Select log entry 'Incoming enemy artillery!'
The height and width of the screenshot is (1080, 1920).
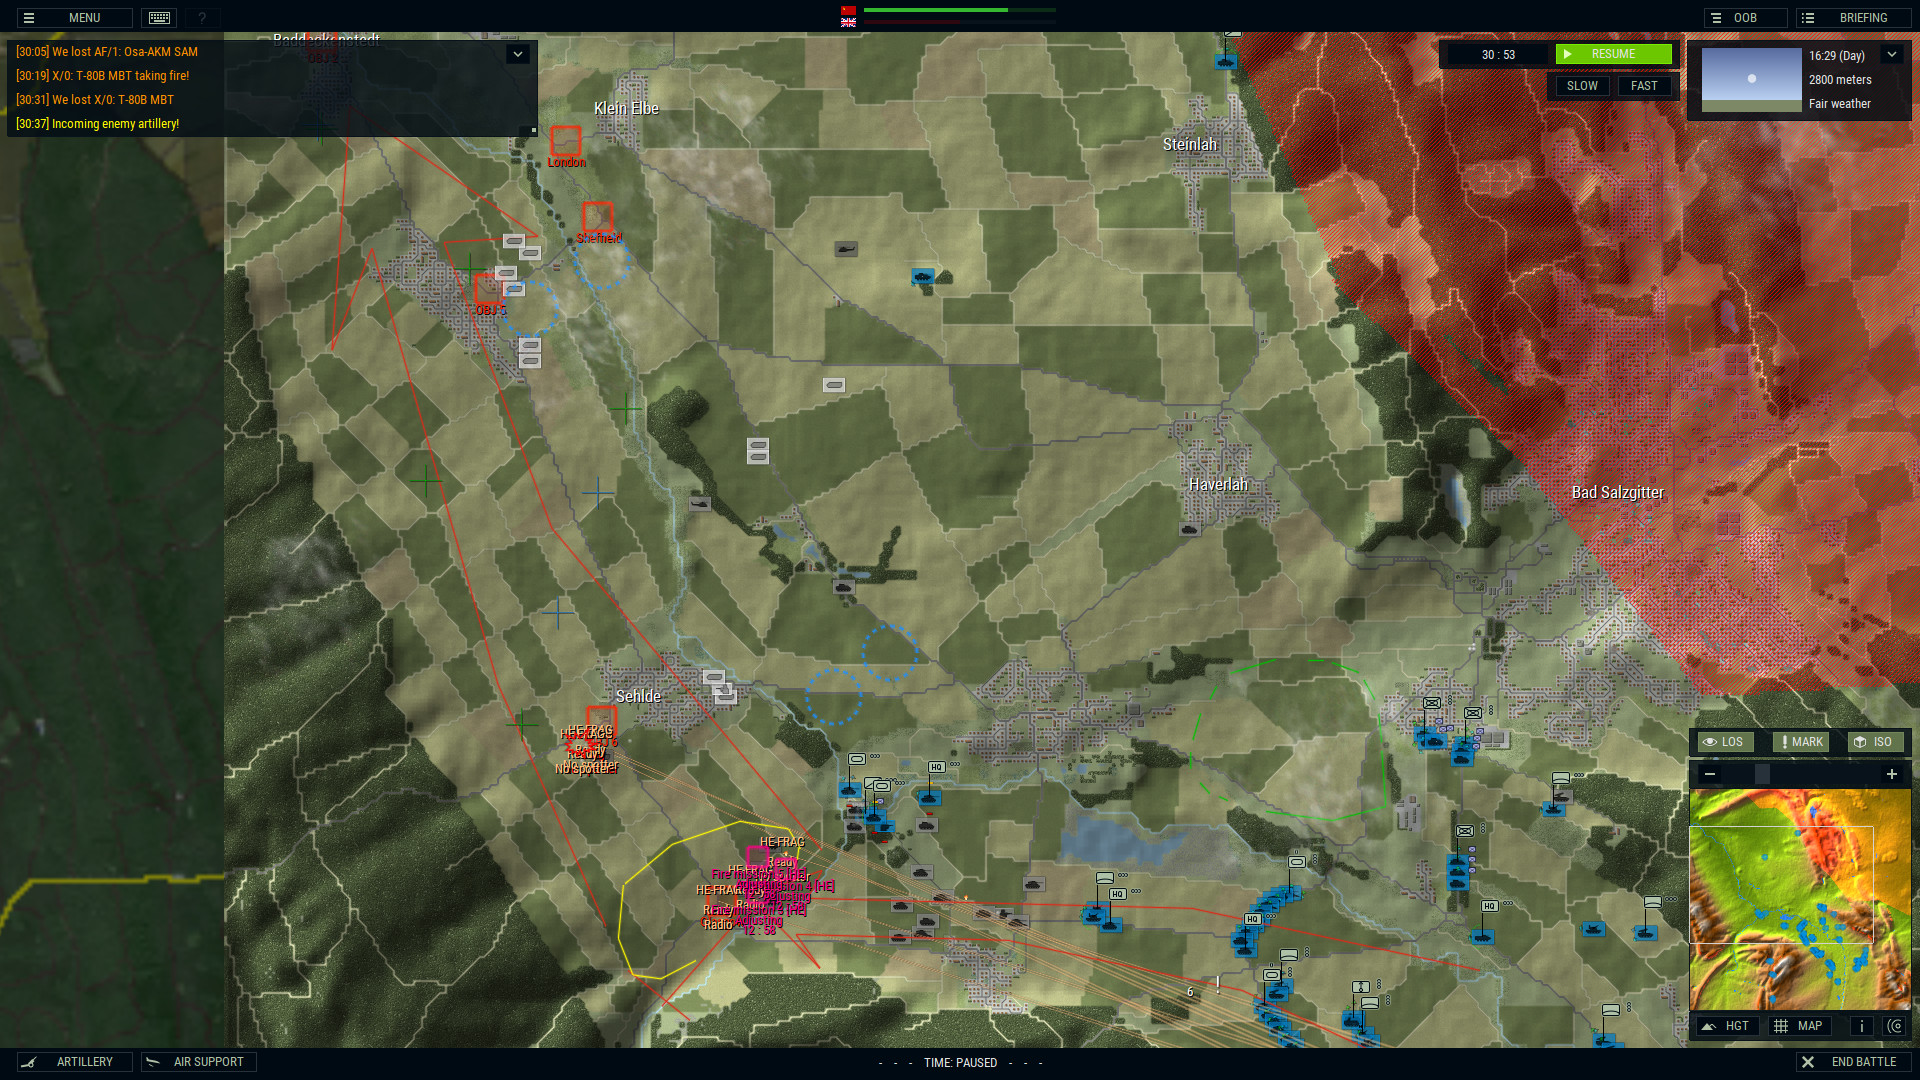click(97, 124)
